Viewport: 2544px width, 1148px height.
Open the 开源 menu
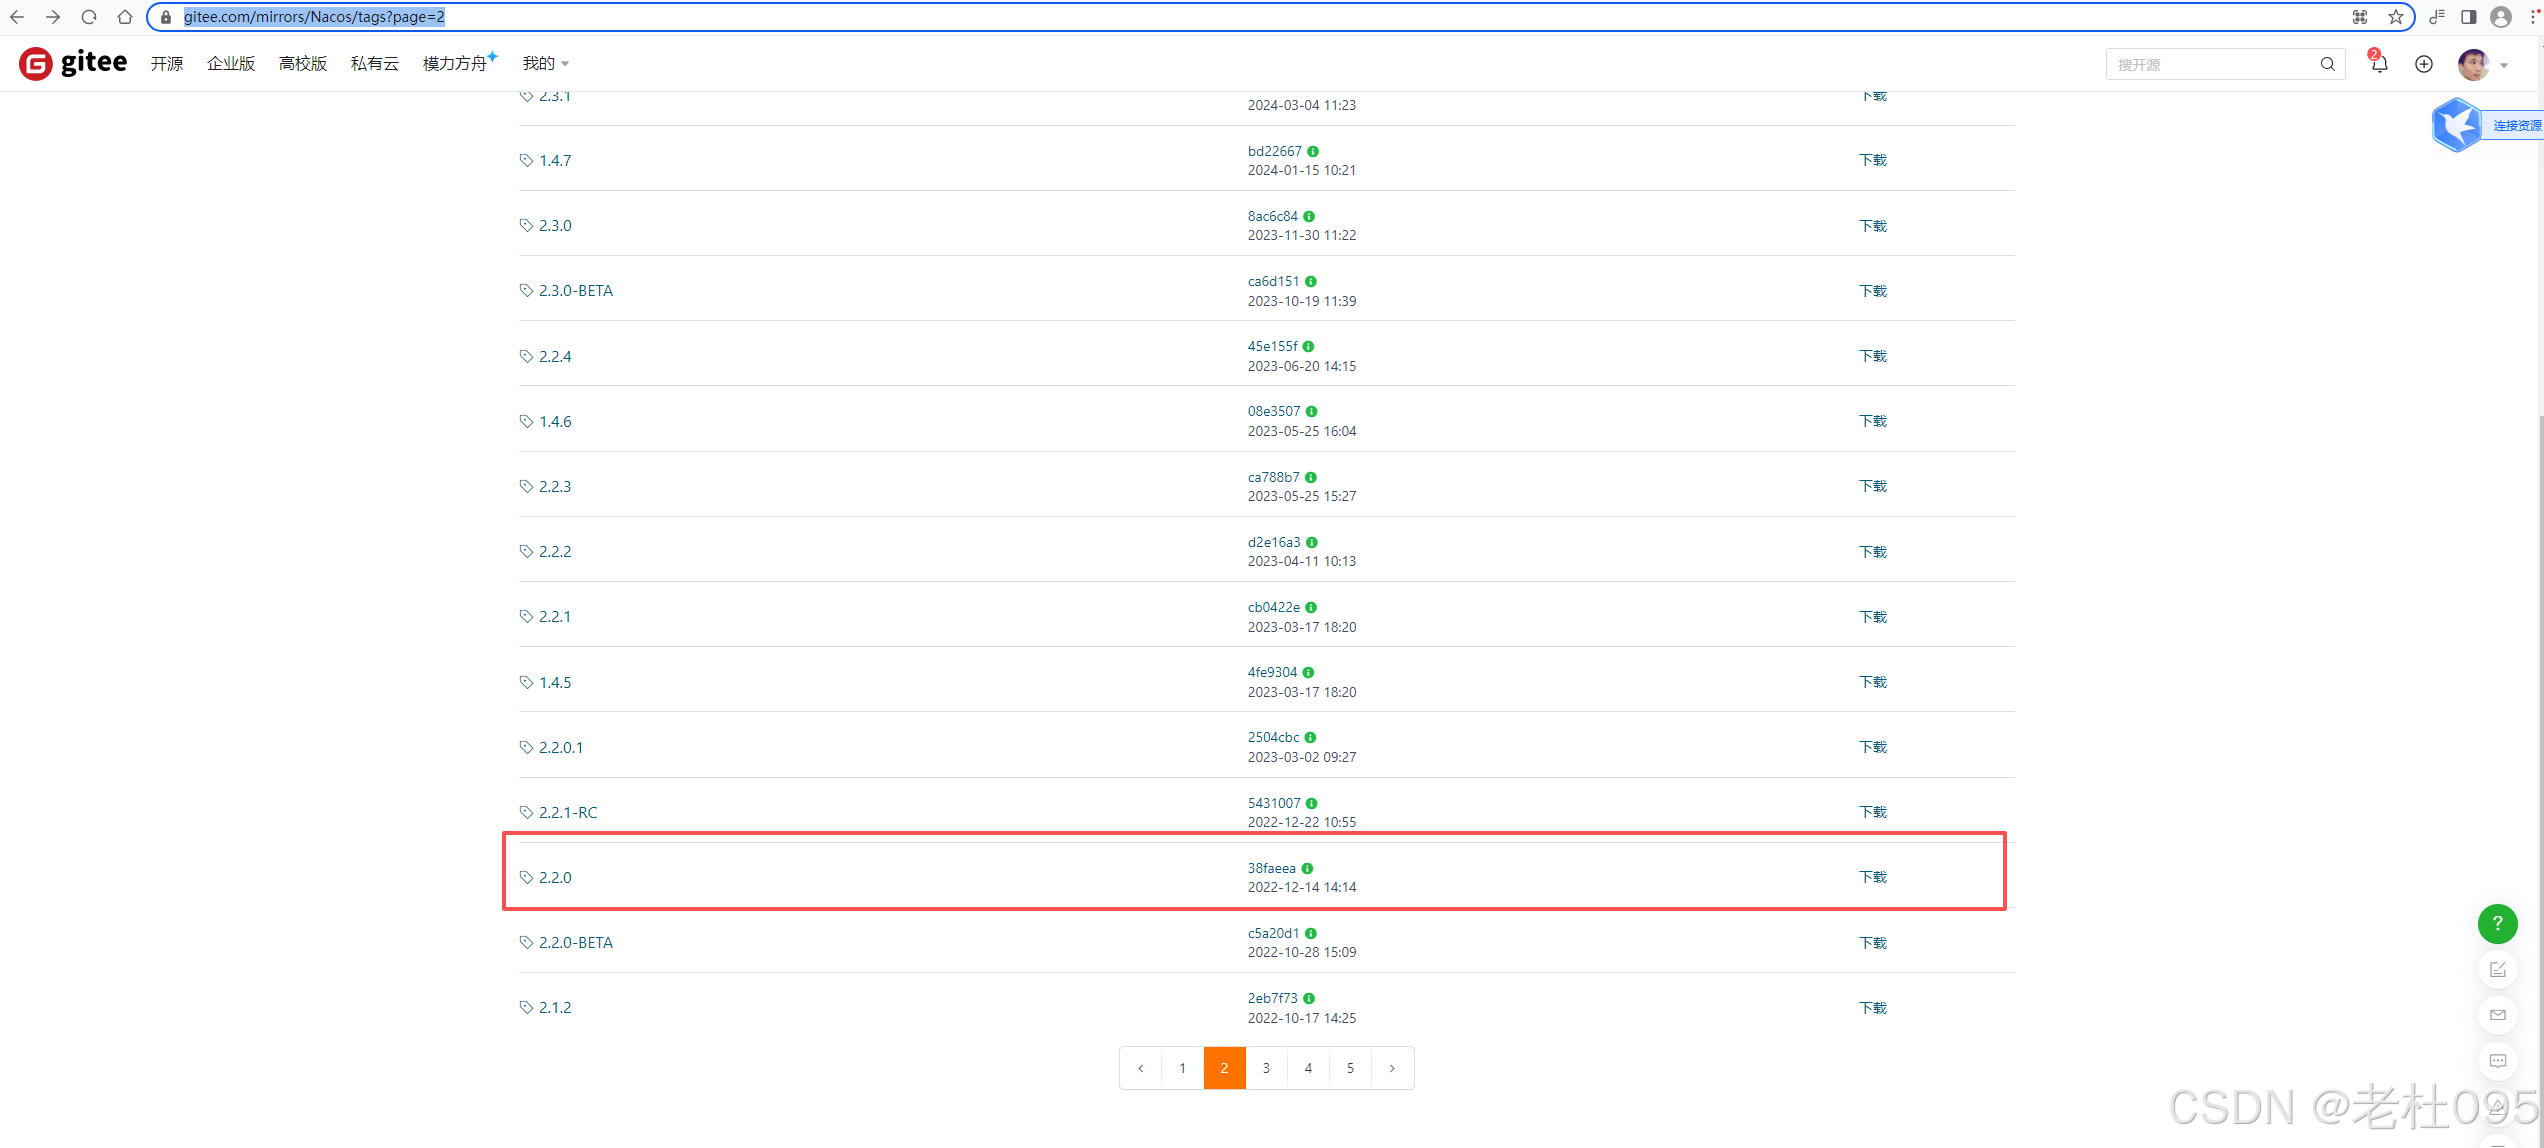[x=167, y=63]
